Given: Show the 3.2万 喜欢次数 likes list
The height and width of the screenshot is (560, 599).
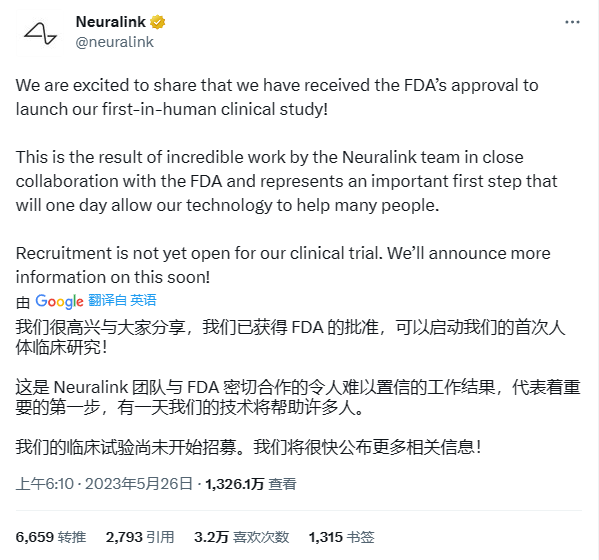Looking at the screenshot, I should click(x=241, y=537).
